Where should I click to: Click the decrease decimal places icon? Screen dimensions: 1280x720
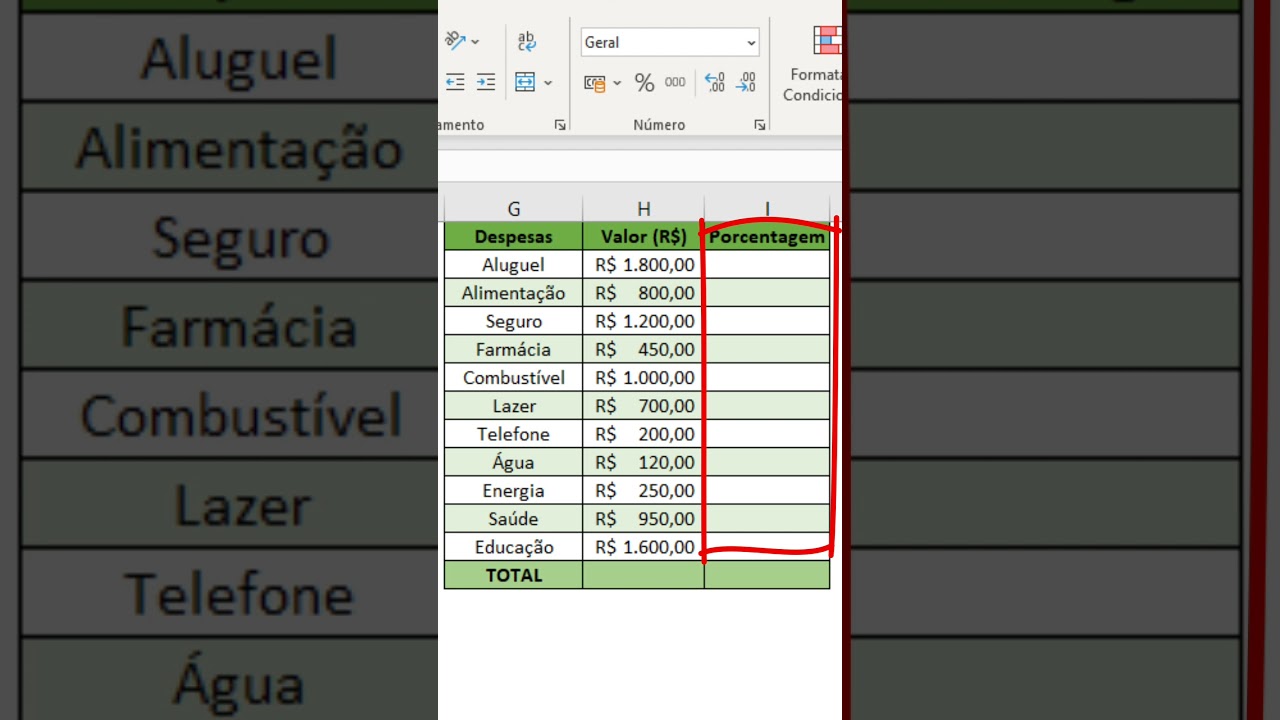click(x=746, y=83)
